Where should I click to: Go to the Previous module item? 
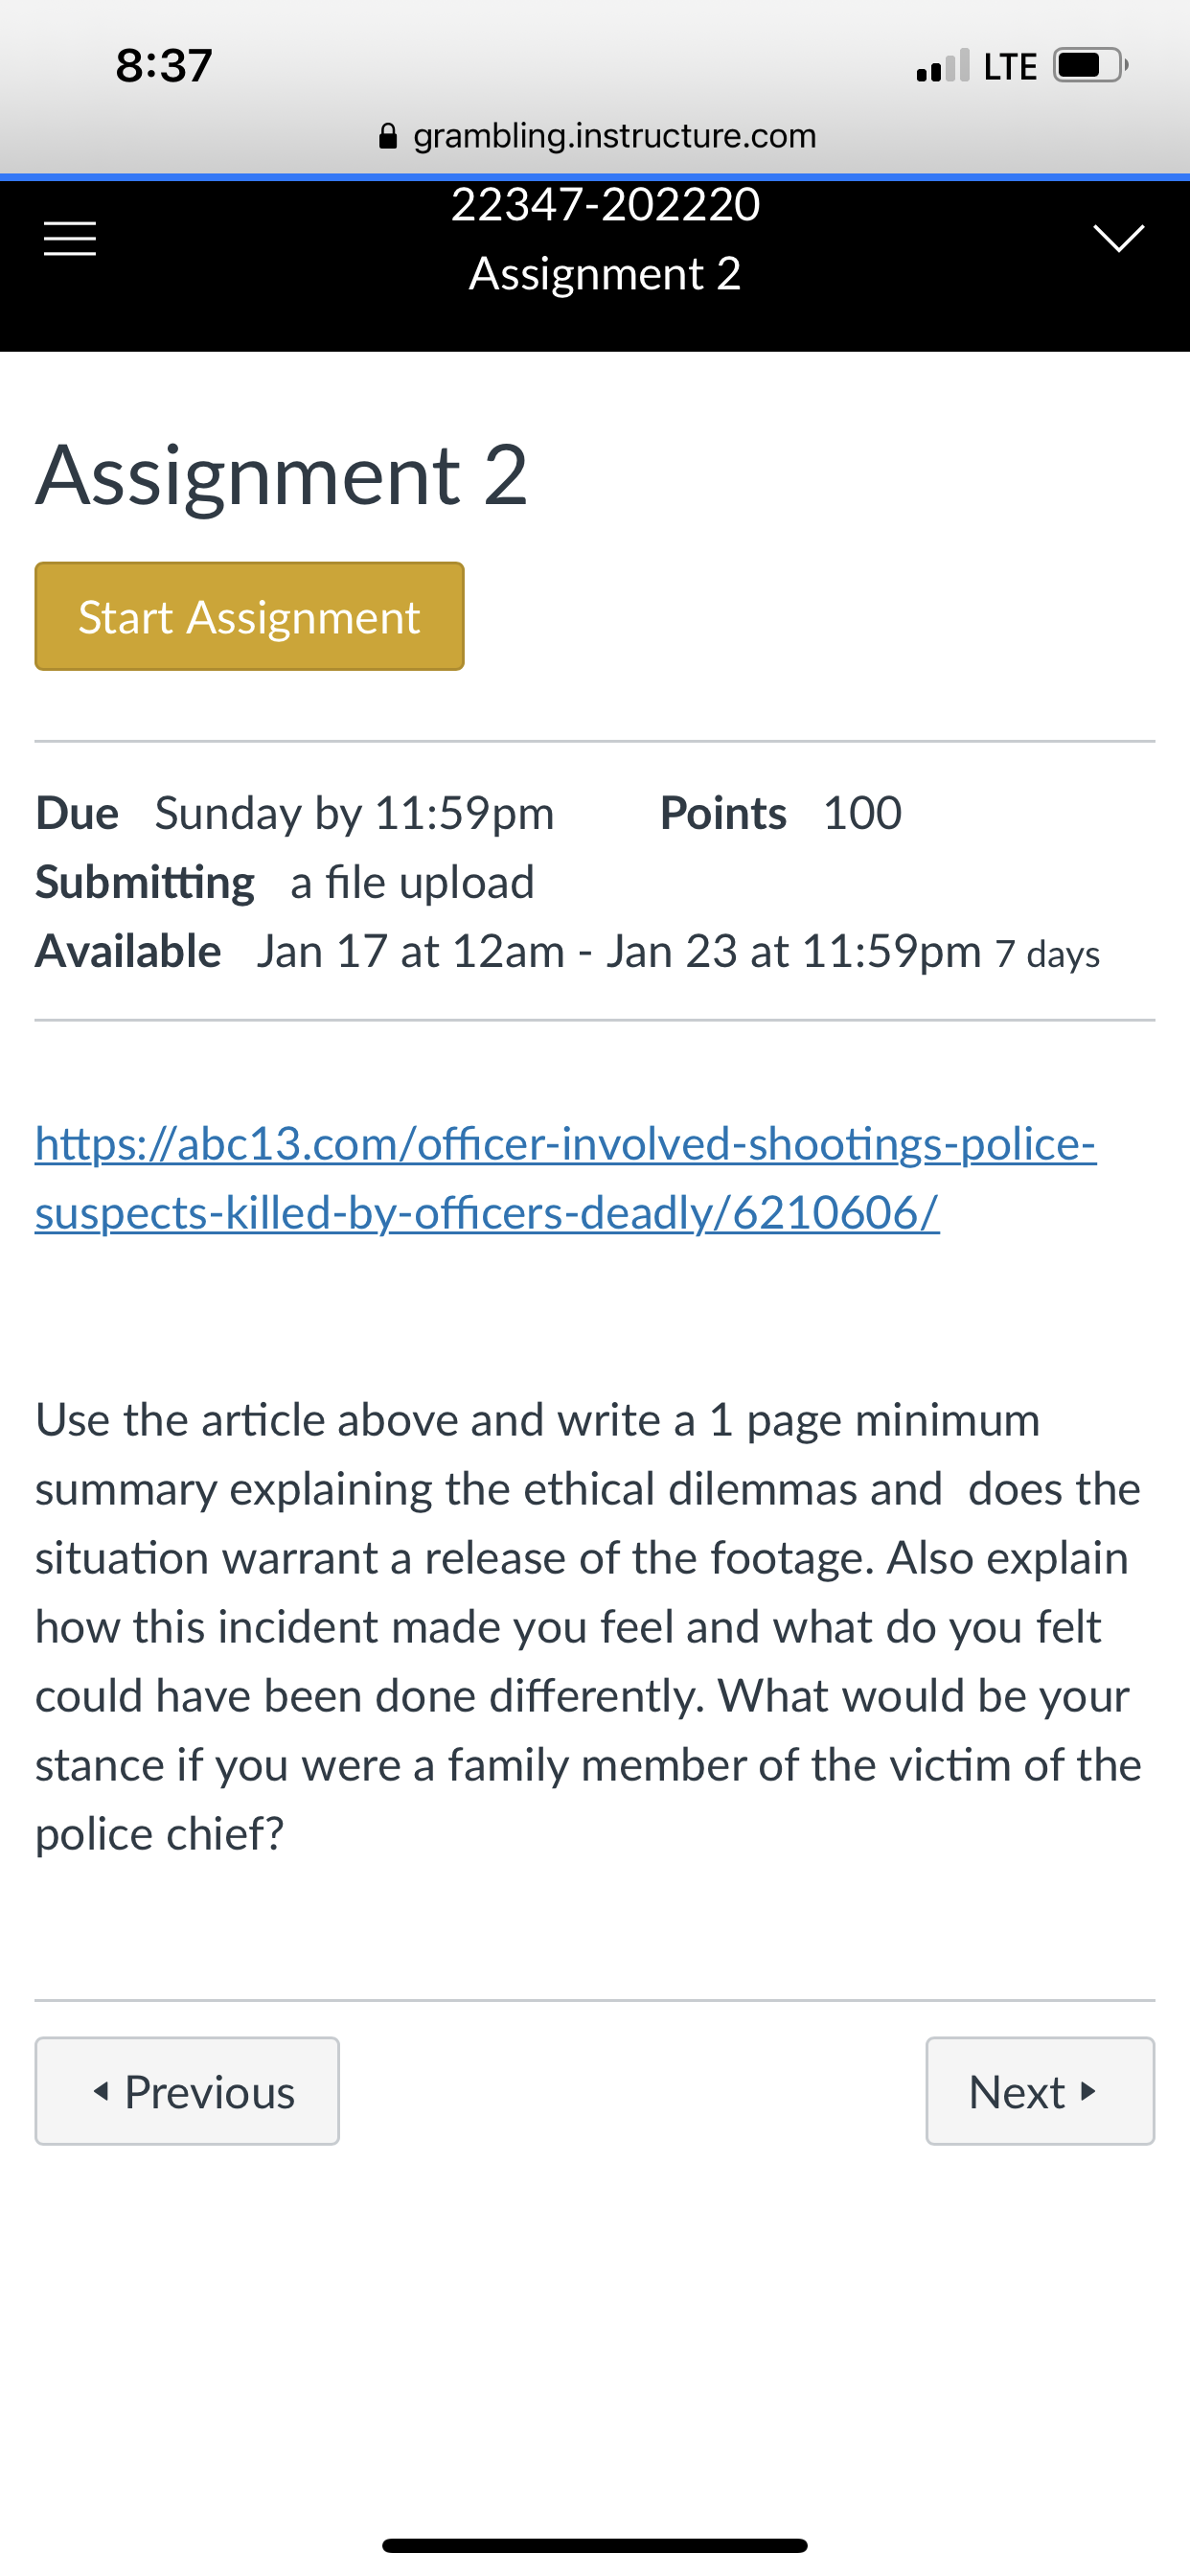point(187,2091)
